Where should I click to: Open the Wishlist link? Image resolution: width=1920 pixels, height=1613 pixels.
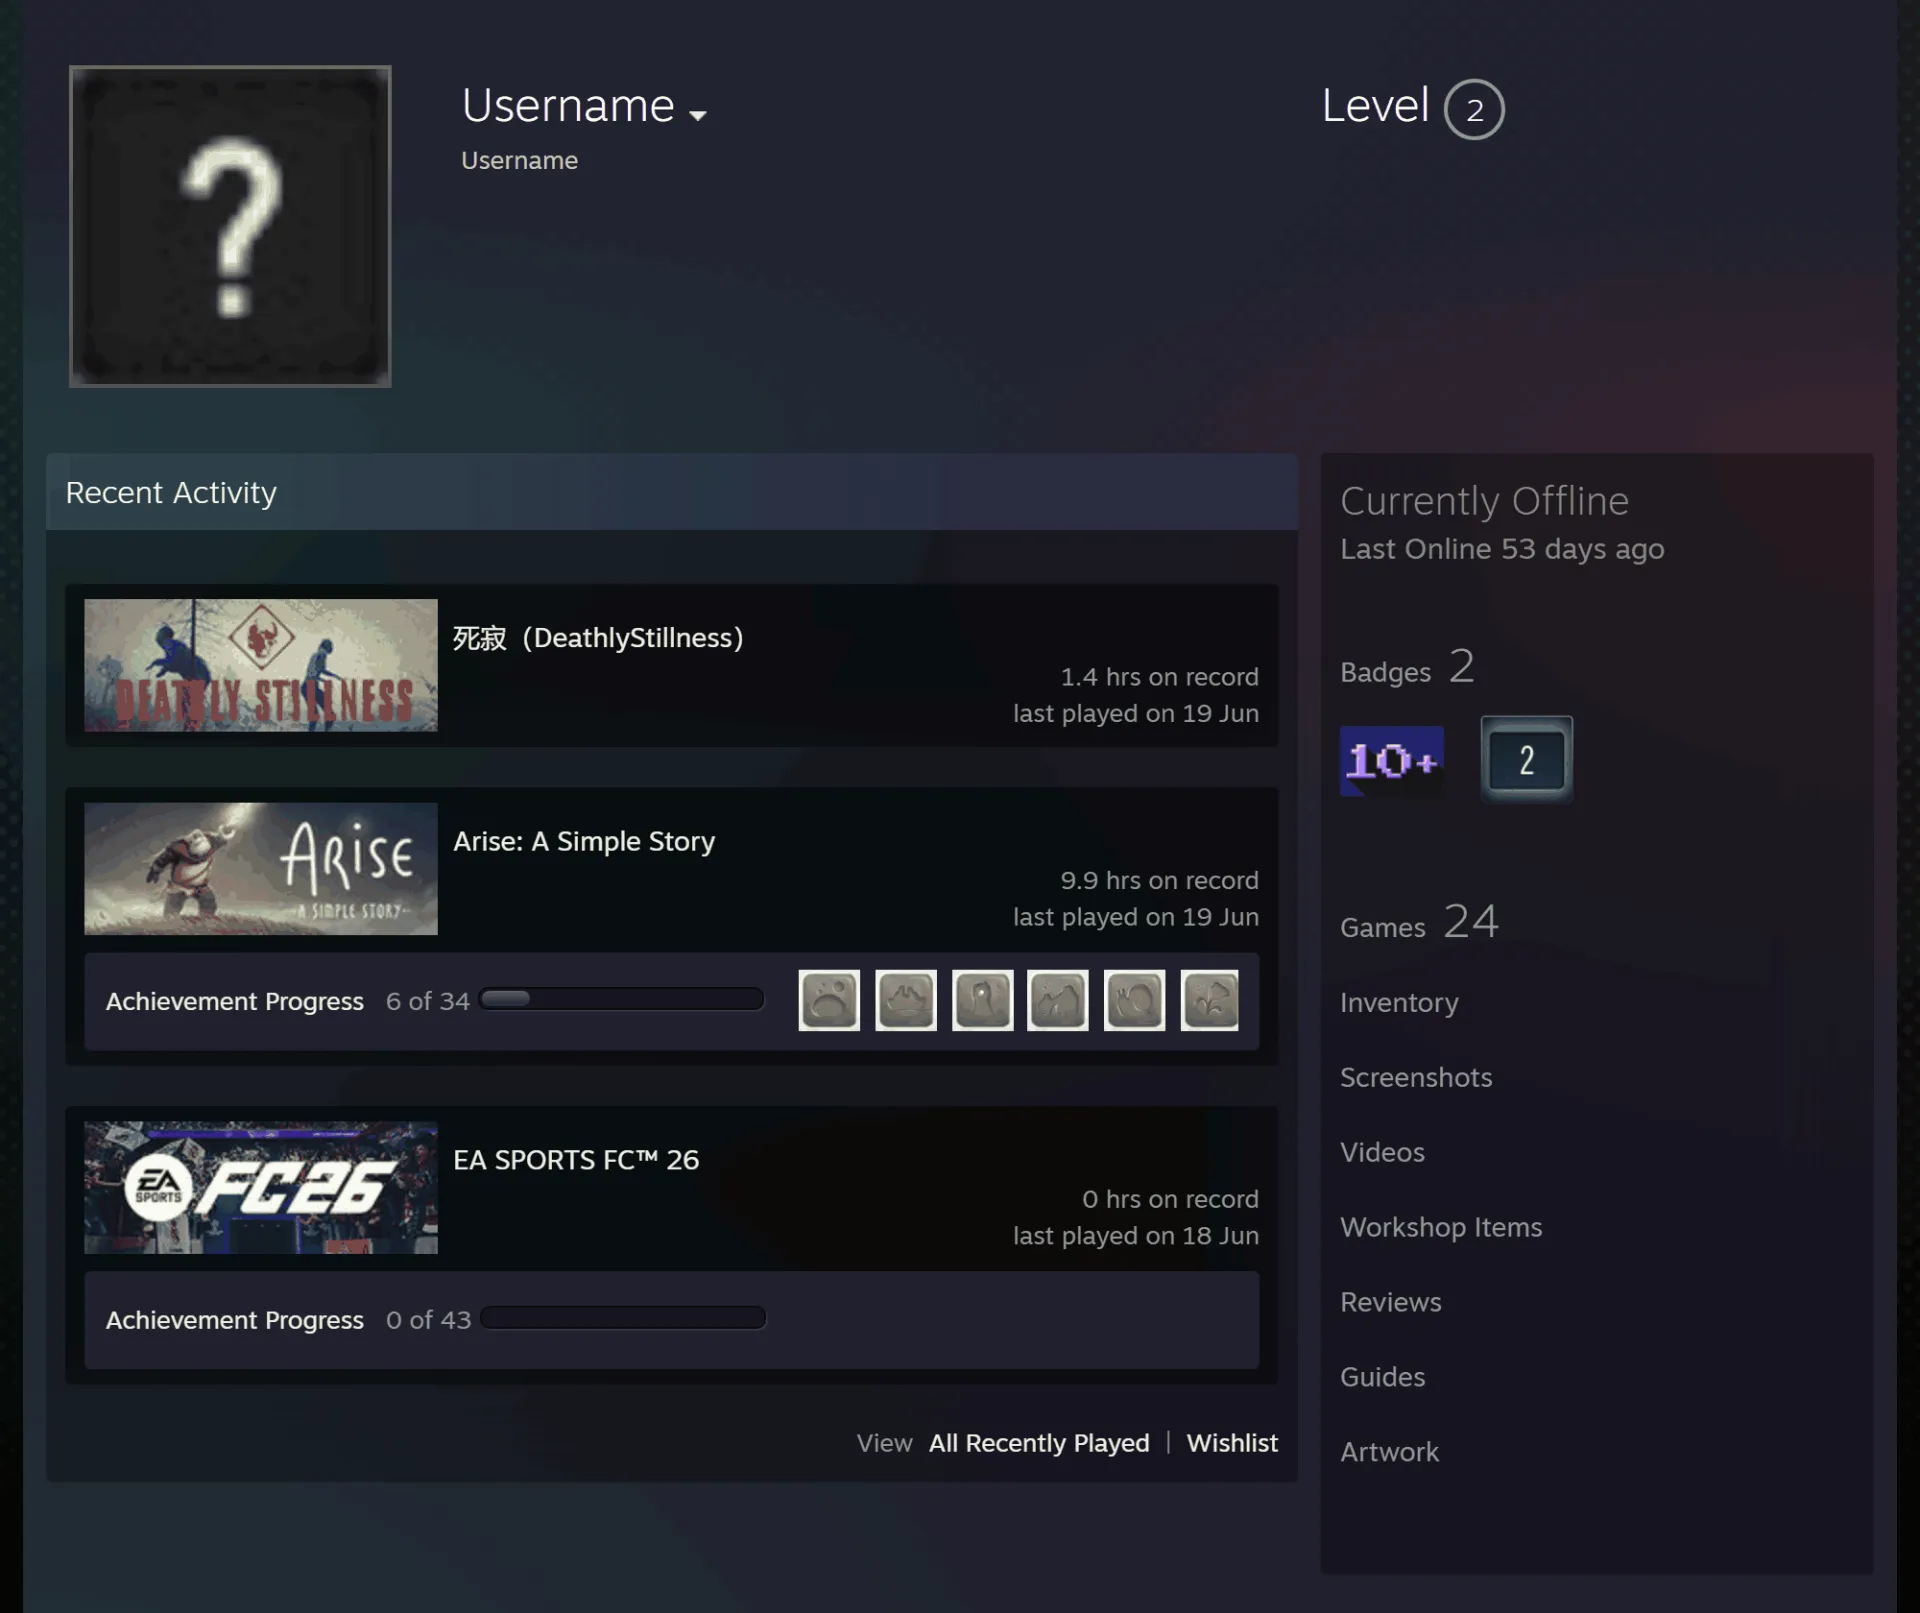tap(1232, 1443)
